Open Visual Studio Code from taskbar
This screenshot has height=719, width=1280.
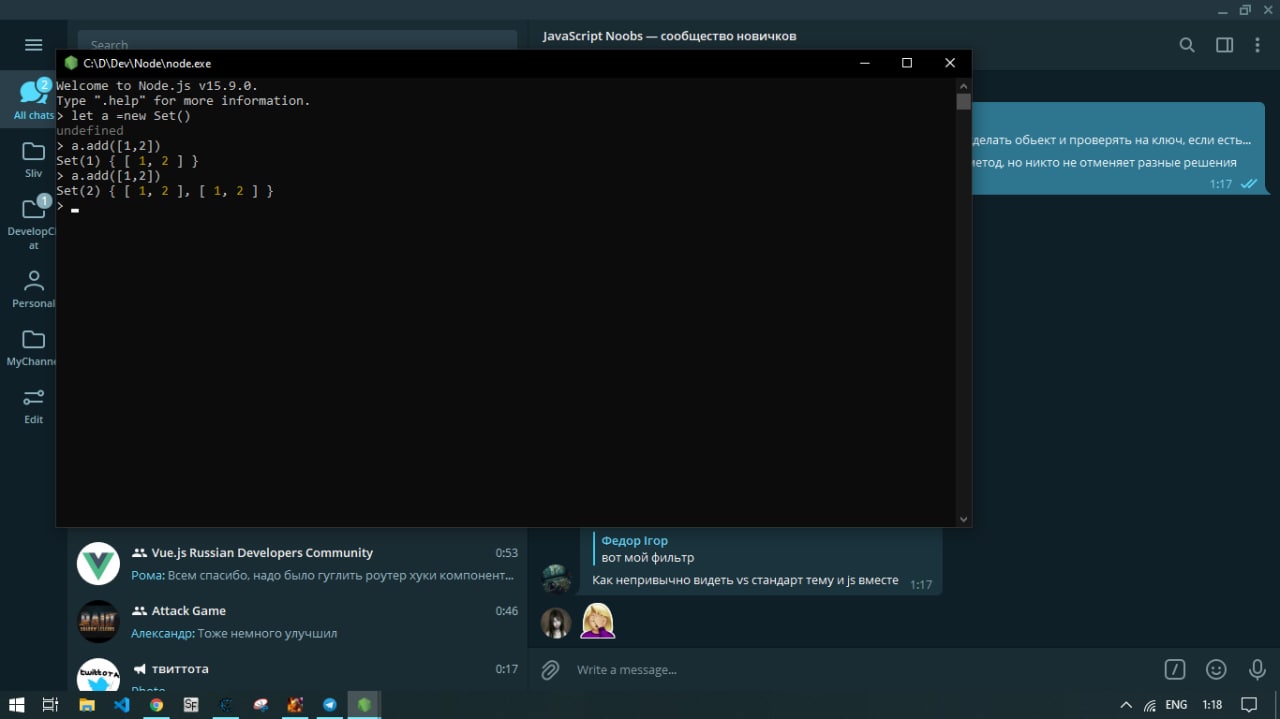tap(122, 704)
